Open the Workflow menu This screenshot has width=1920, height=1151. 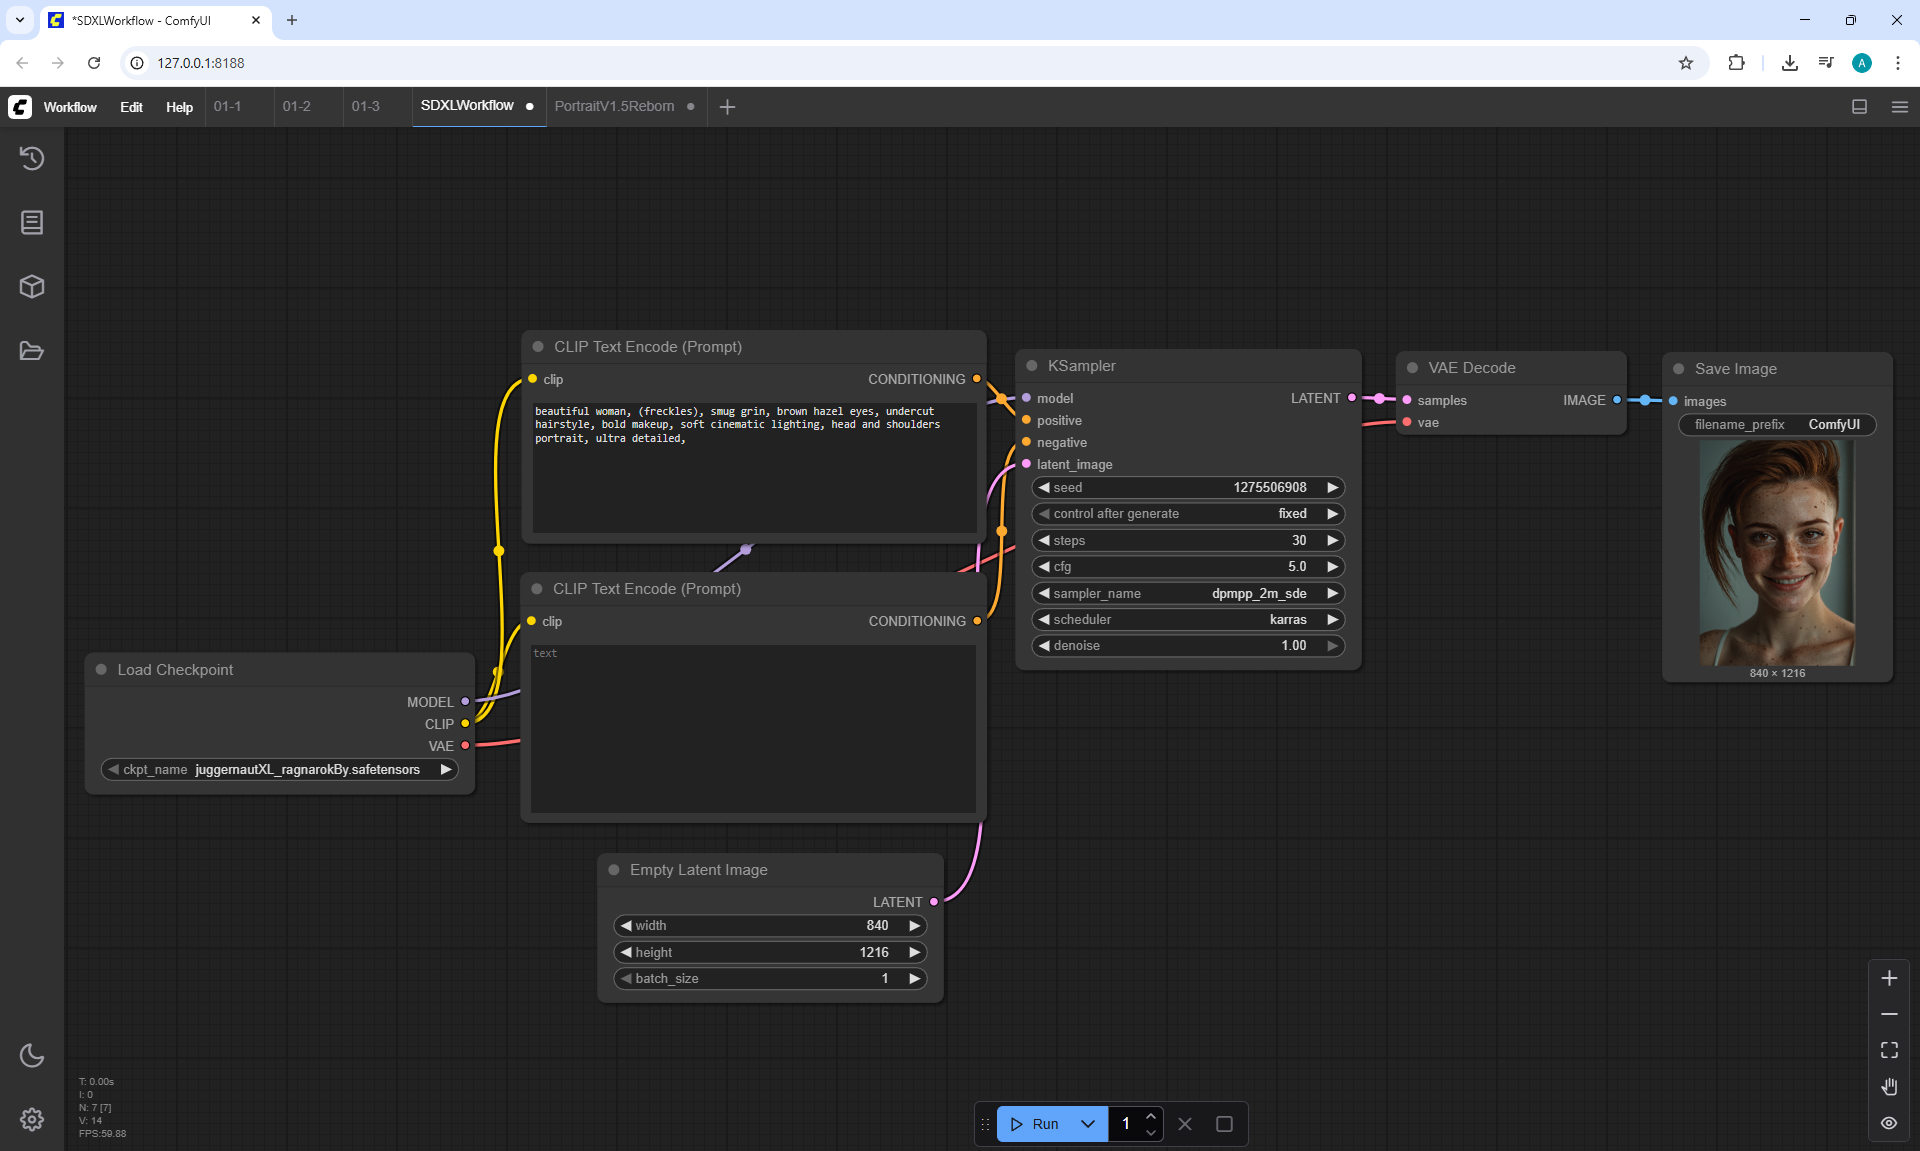click(x=70, y=107)
